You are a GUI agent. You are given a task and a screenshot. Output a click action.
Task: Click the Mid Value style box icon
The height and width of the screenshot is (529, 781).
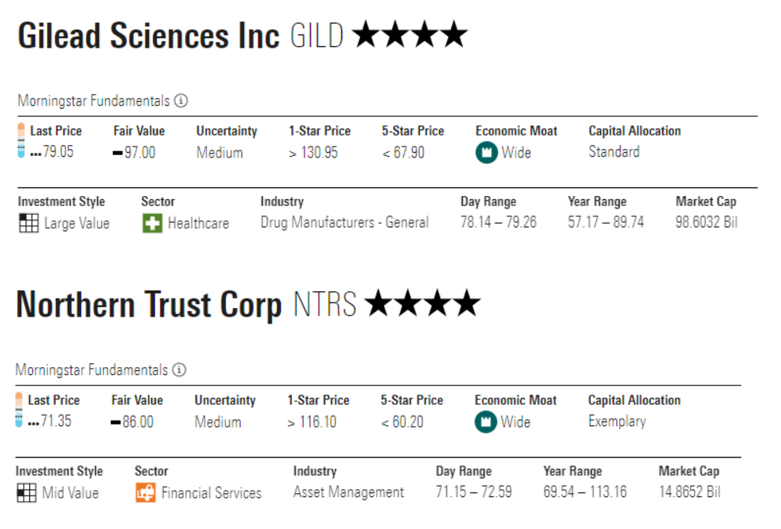(28, 492)
